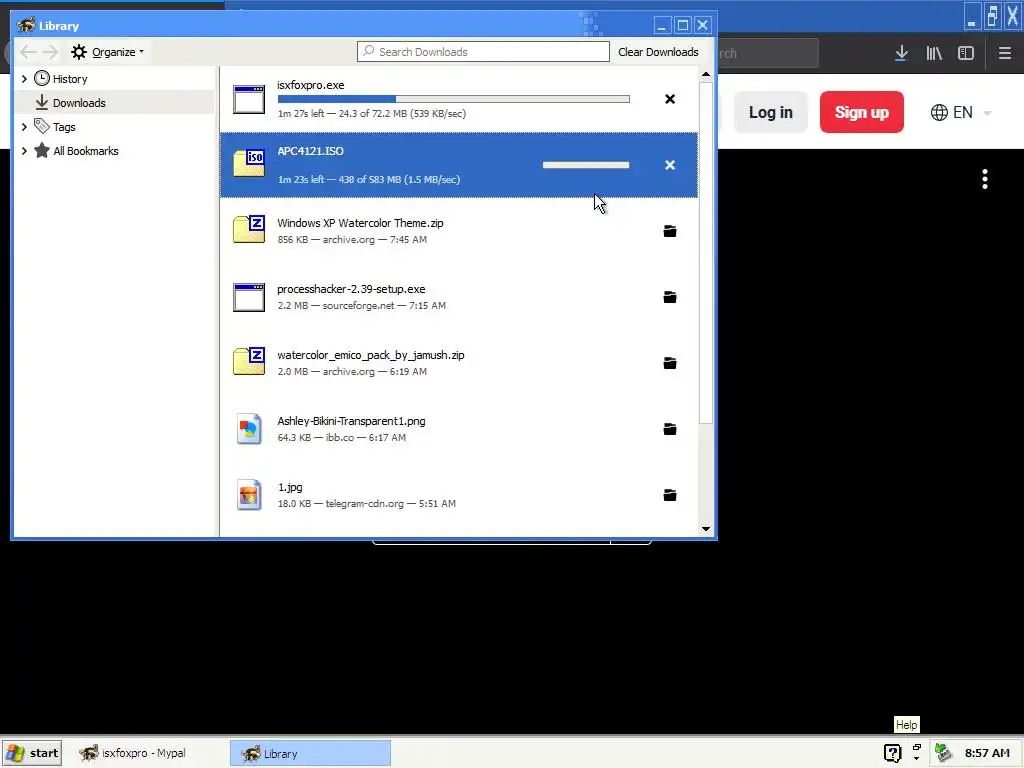Screen dimensions: 1024x768
Task: Open the three-dot page menu
Action: tap(985, 179)
